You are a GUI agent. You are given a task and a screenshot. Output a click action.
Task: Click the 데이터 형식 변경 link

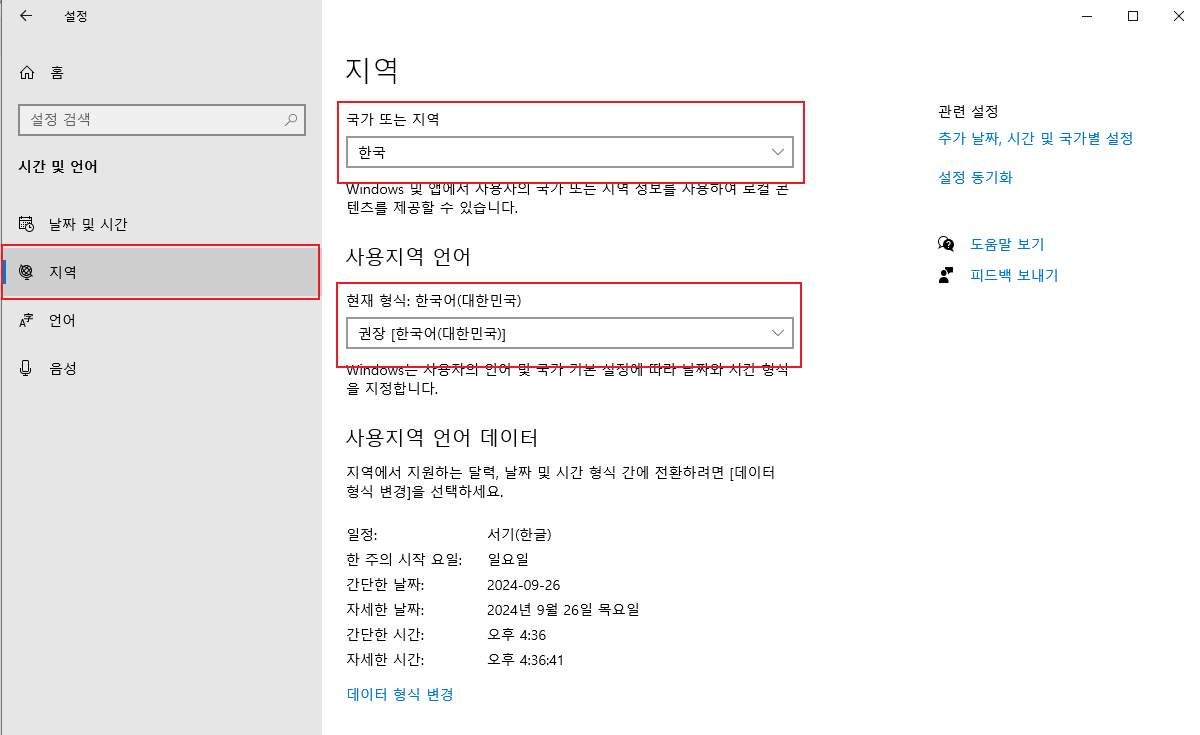click(x=400, y=694)
